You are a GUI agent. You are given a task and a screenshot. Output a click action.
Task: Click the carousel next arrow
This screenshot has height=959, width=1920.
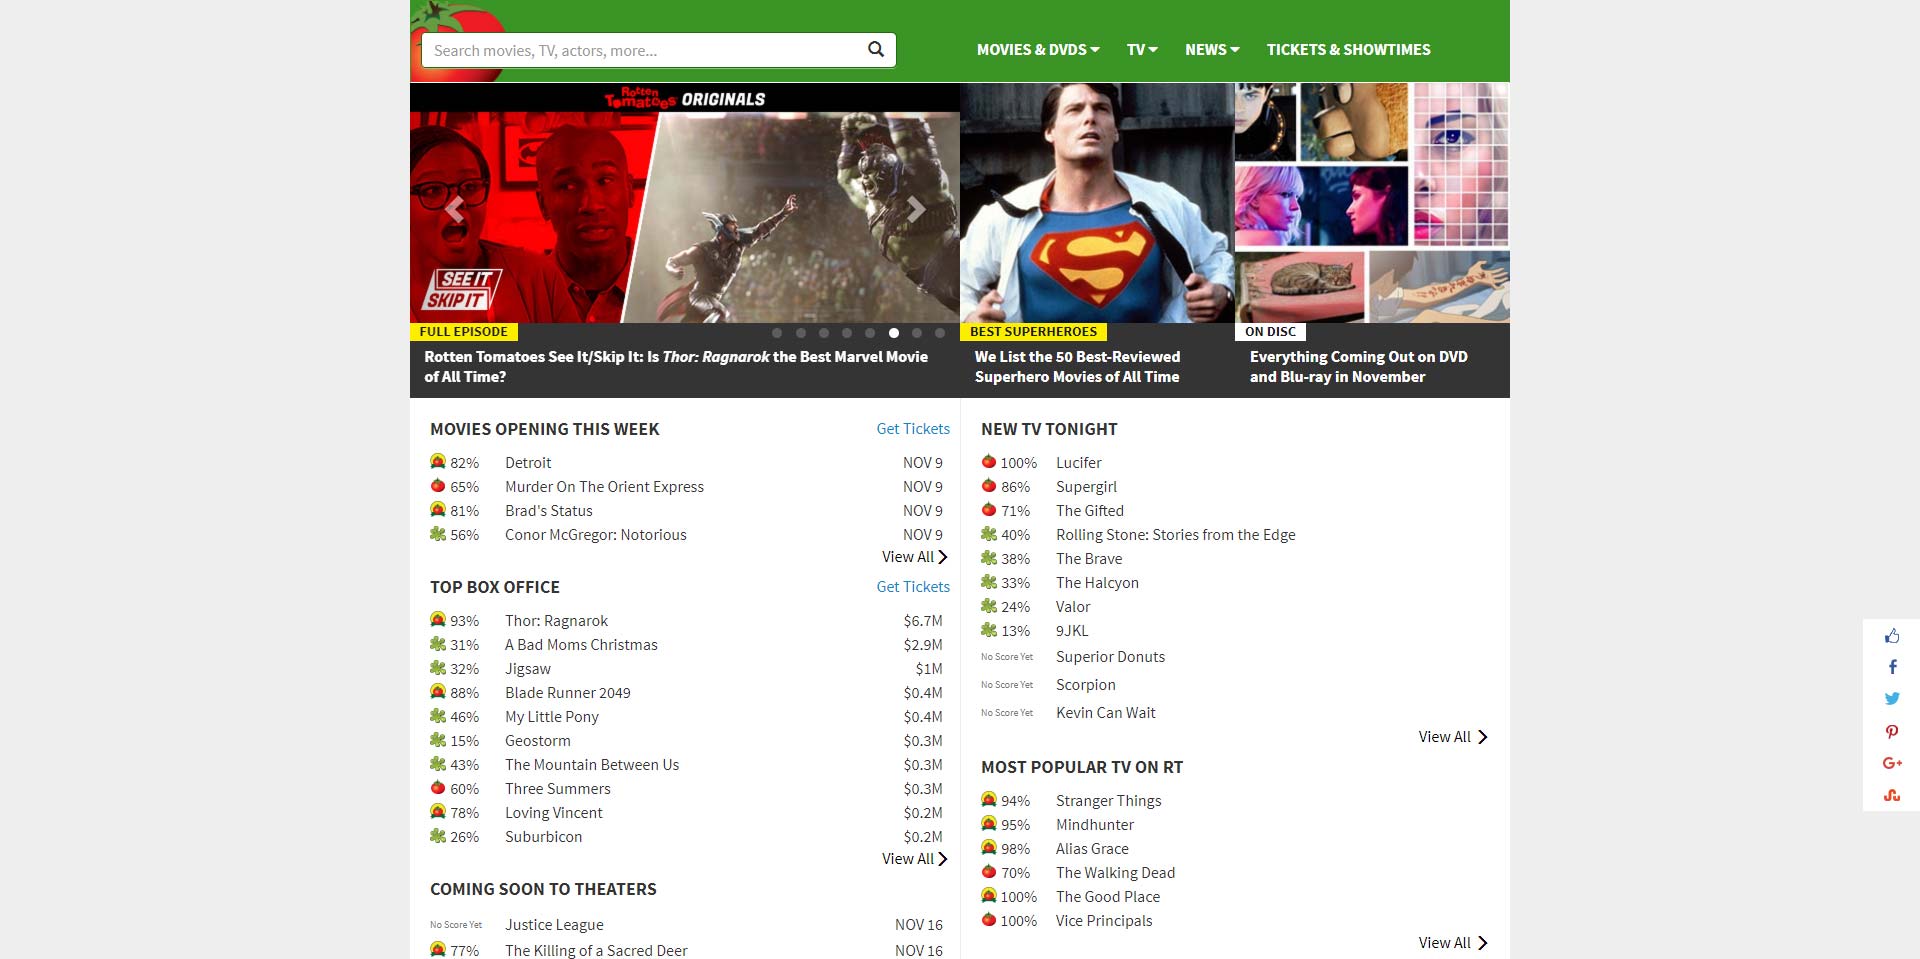click(x=916, y=210)
